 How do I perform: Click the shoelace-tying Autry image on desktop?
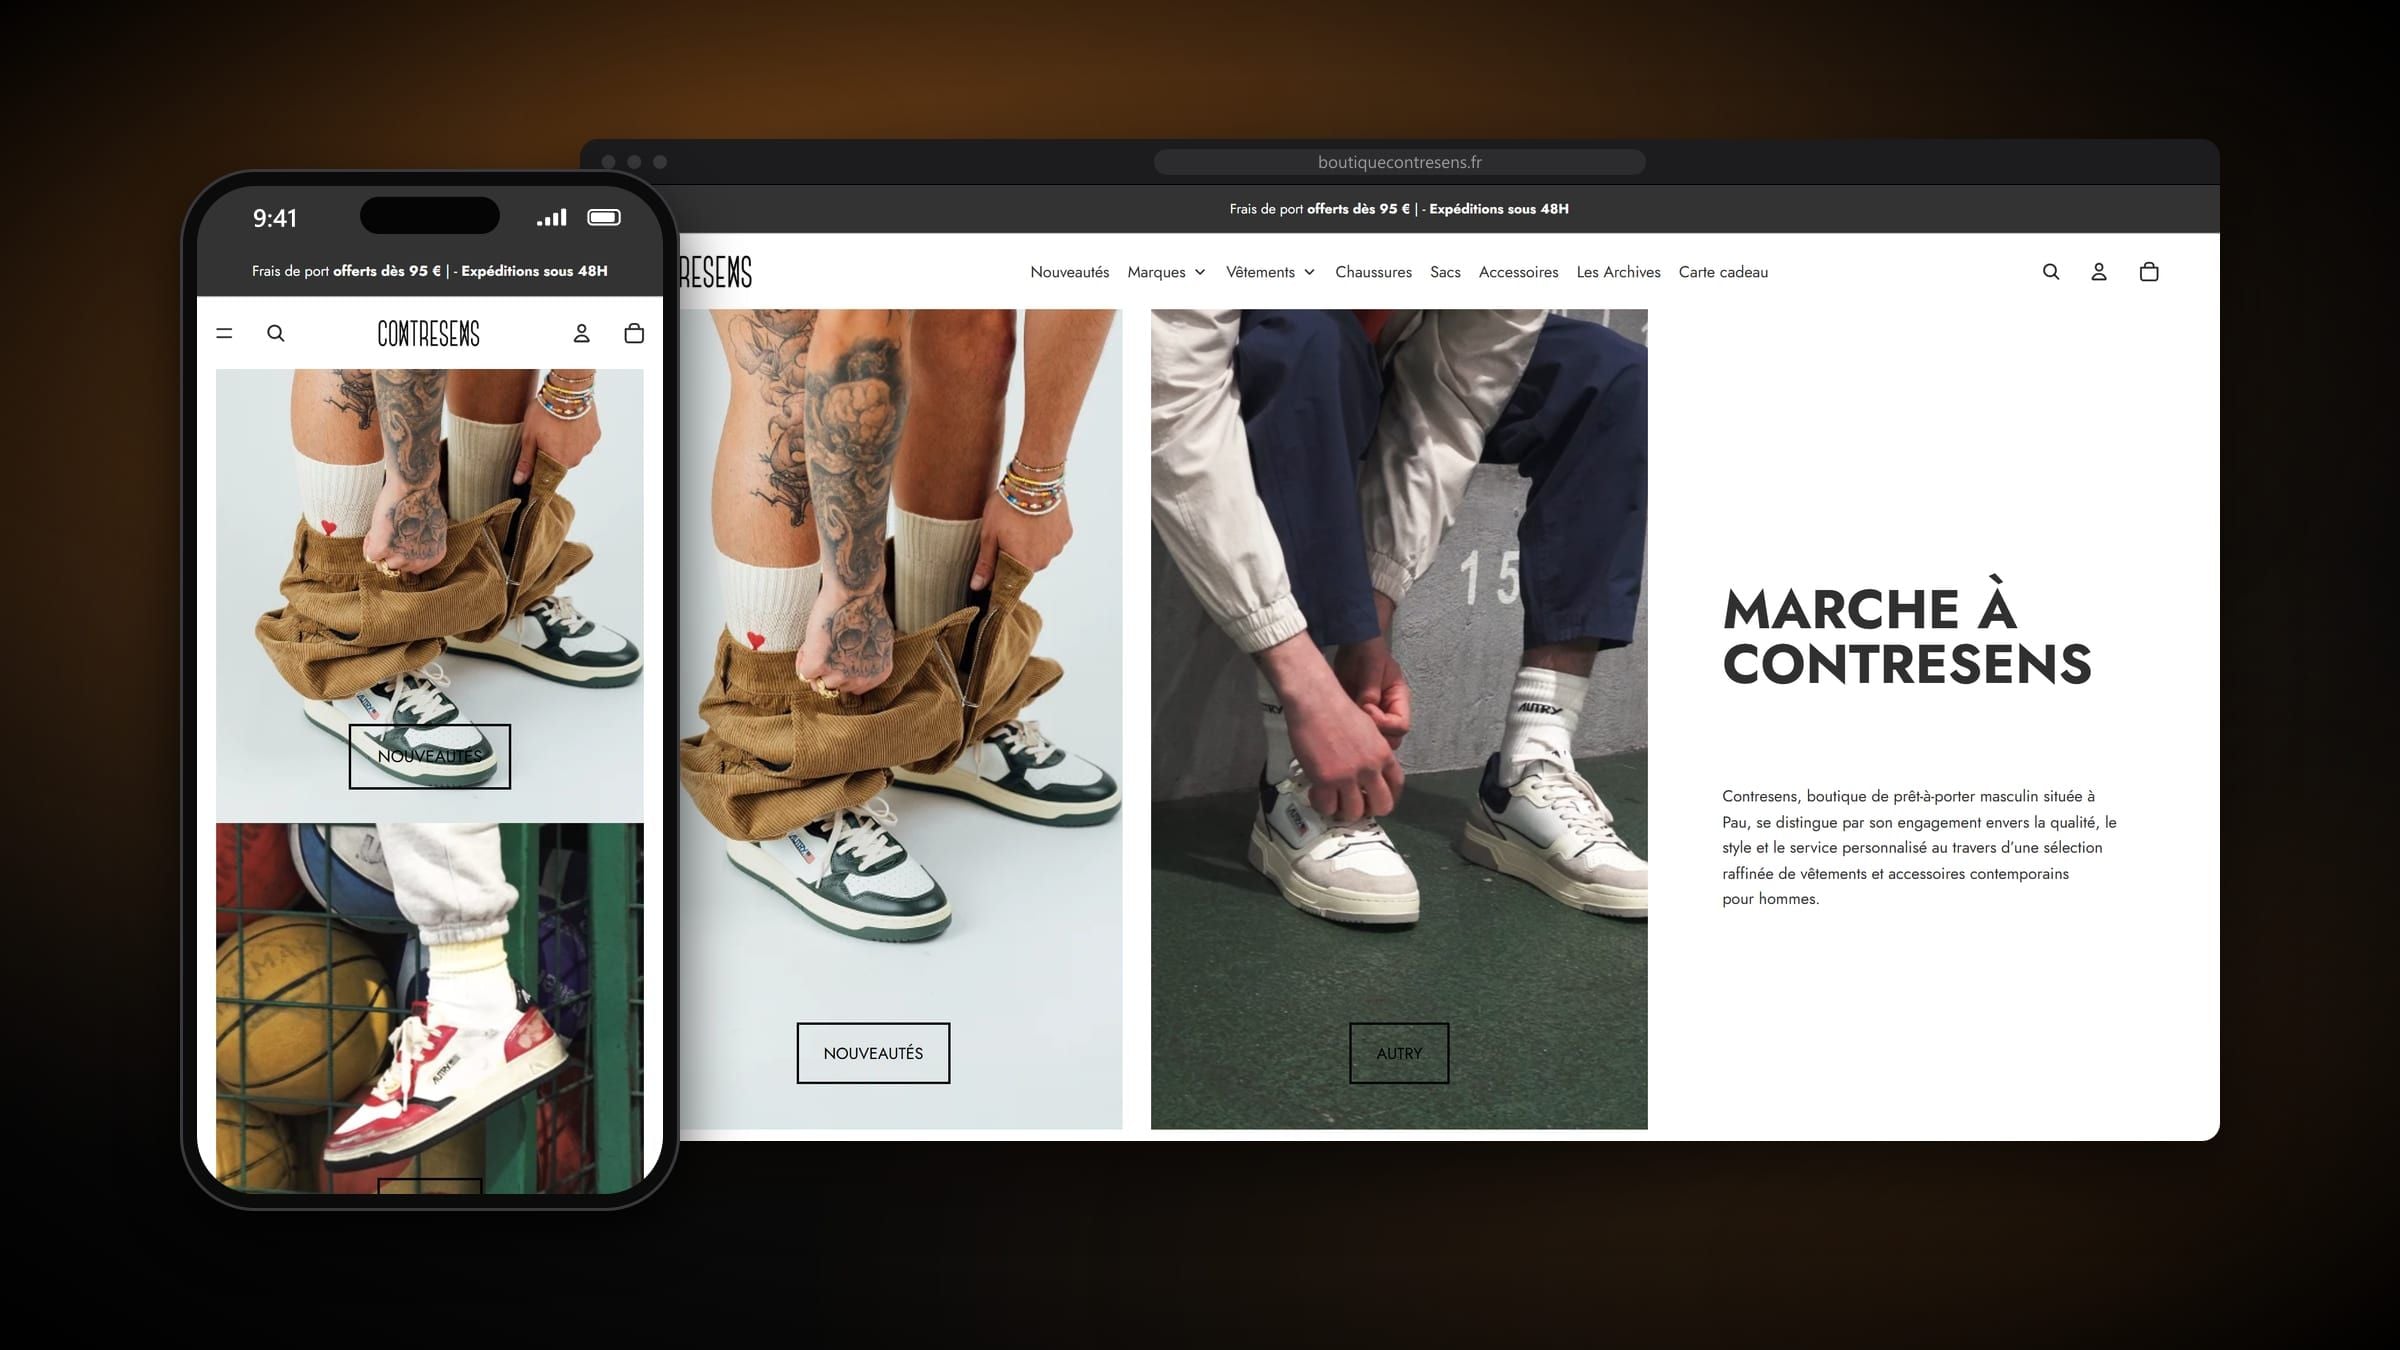[1399, 719]
